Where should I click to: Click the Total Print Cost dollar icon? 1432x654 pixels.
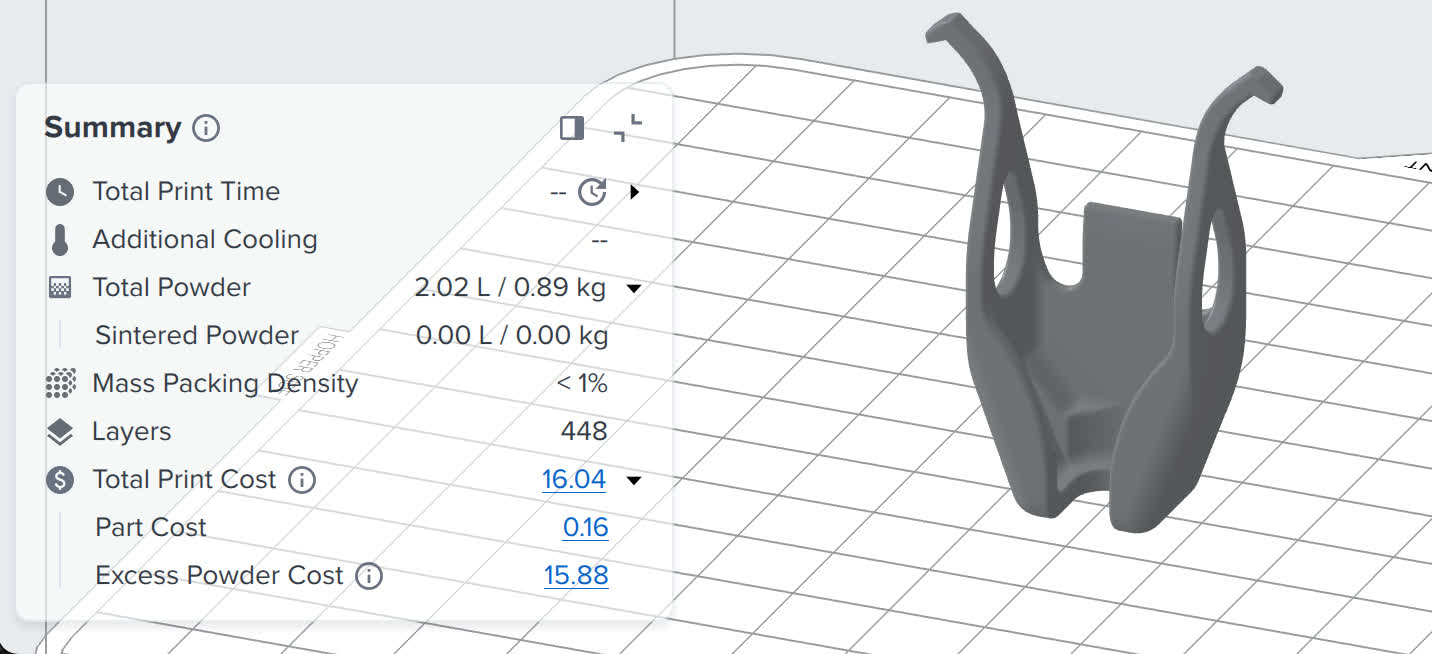[60, 480]
